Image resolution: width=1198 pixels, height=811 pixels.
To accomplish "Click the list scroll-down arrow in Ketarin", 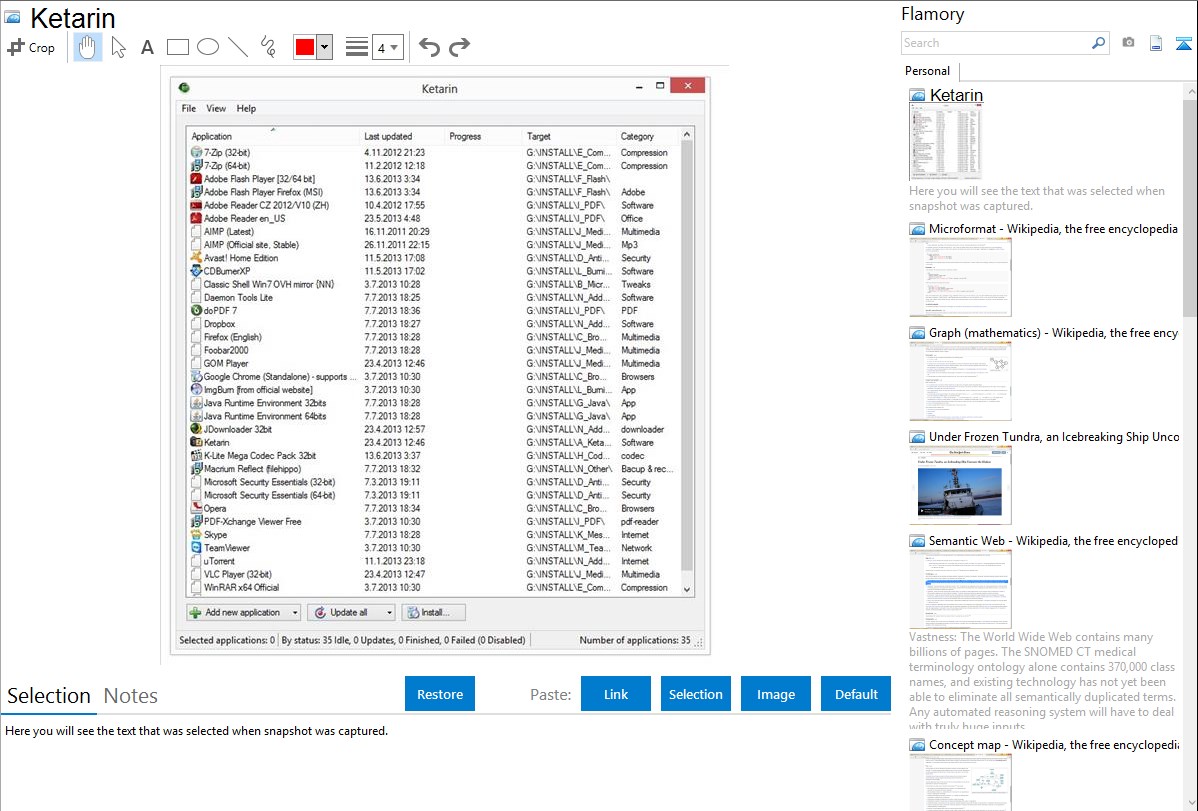I will pos(686,589).
